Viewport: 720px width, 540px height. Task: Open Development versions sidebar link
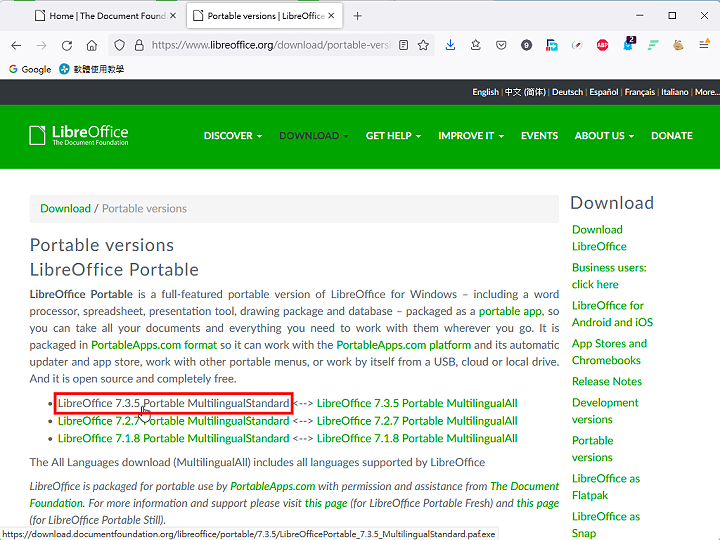[x=605, y=411]
